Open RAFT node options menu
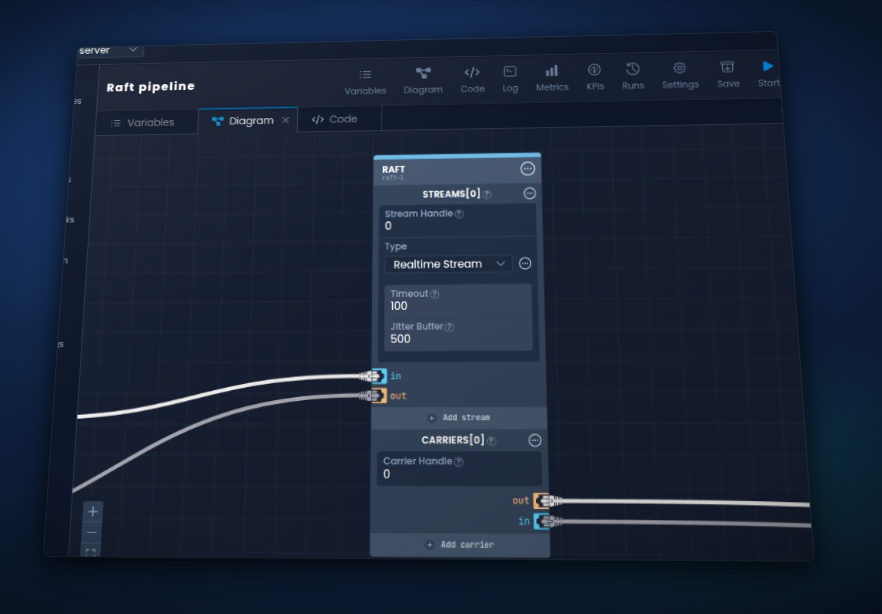 528,169
